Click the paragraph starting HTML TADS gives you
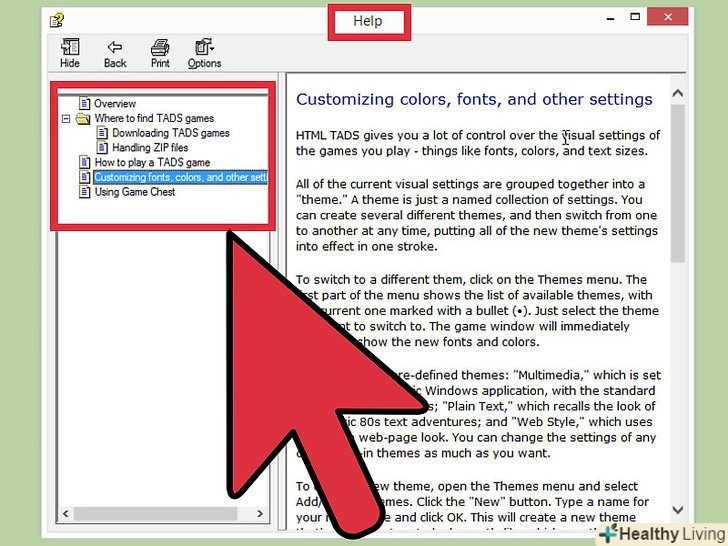728x546 pixels. [478, 143]
